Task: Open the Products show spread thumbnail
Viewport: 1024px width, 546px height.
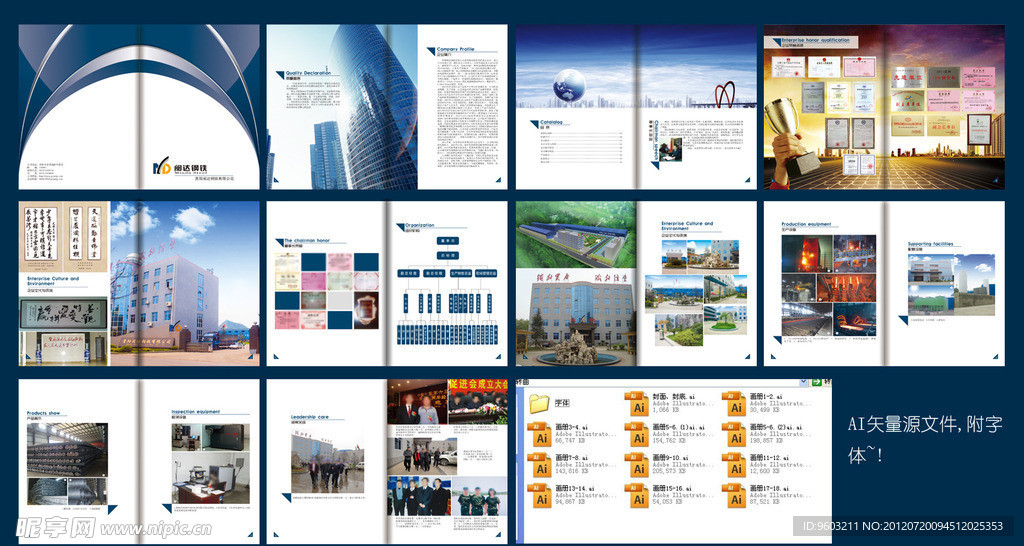Action: coord(139,461)
